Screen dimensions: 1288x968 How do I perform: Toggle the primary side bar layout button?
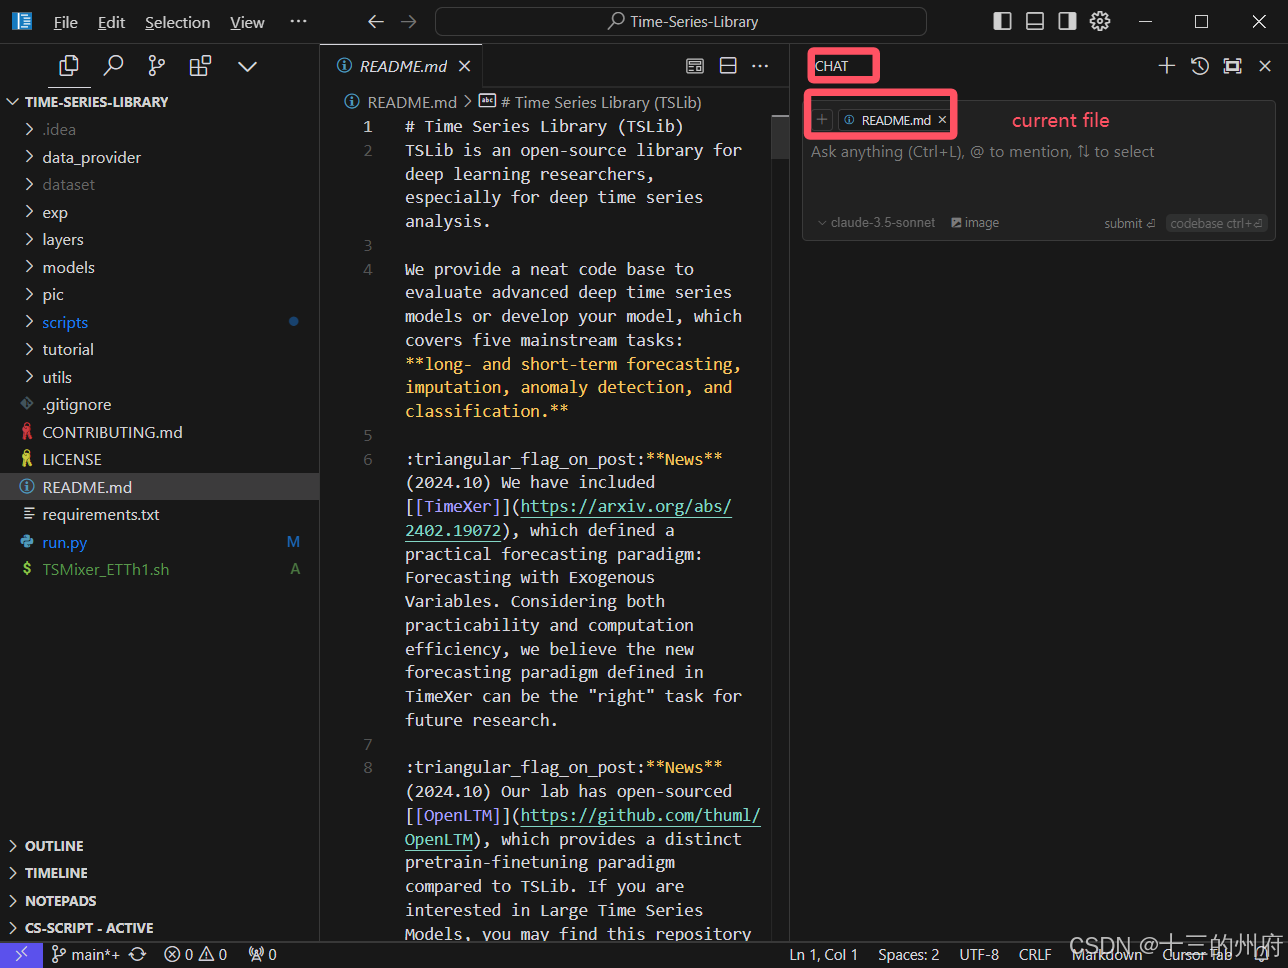1002,21
